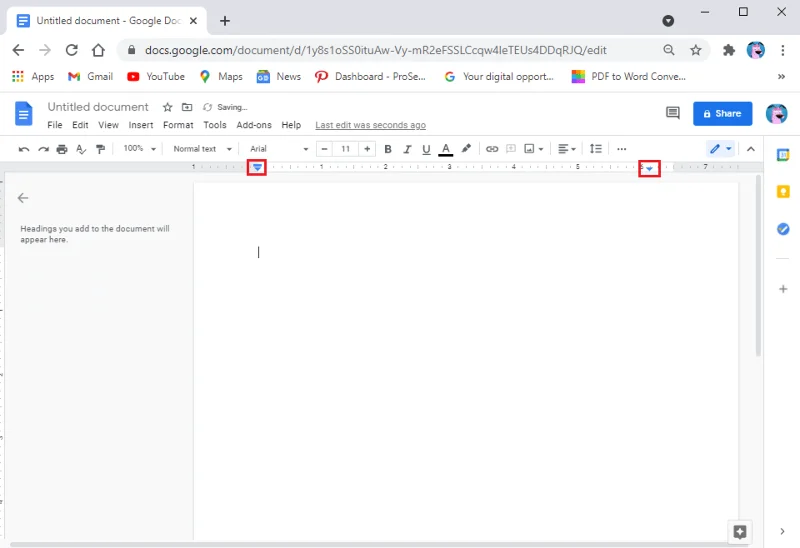This screenshot has width=800, height=548.
Task: Redo the last action
Action: pos(43,149)
